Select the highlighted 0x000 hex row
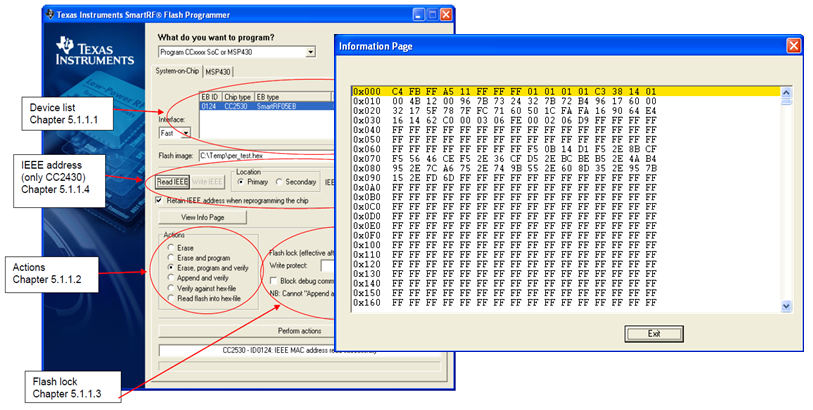Image resolution: width=813 pixels, height=410 pixels. pos(566,92)
